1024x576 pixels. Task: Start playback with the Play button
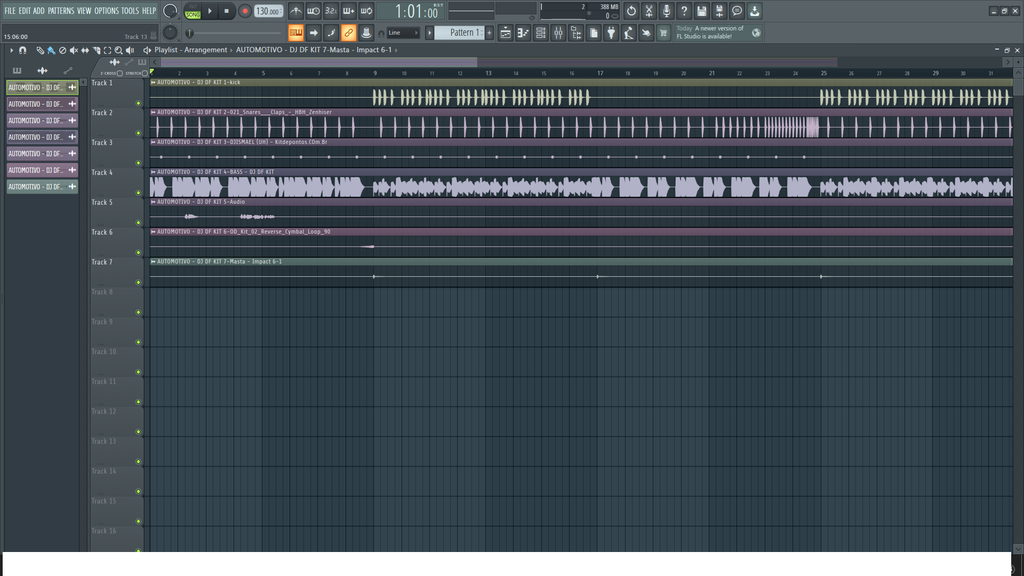[210, 11]
